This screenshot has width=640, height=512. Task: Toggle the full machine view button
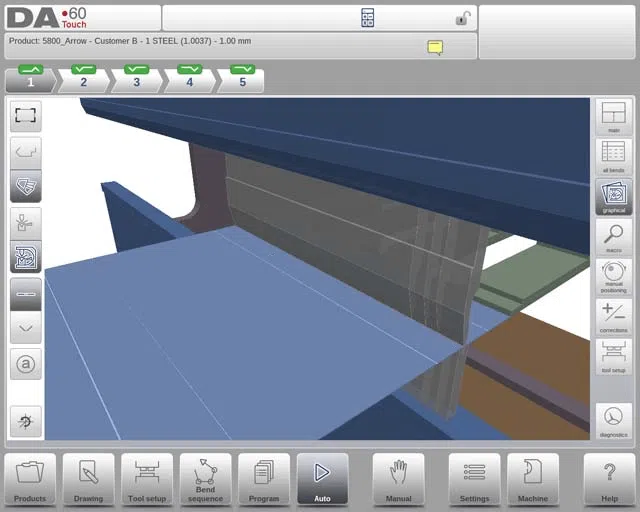coord(26,257)
